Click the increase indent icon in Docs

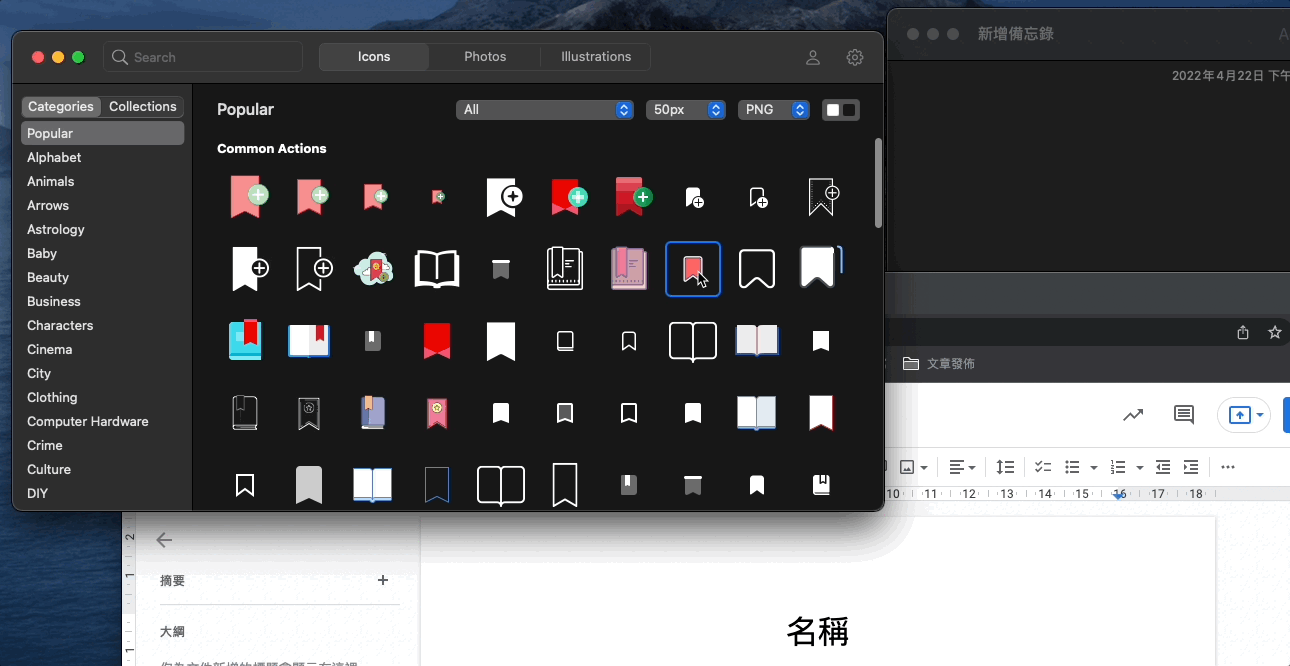1191,467
